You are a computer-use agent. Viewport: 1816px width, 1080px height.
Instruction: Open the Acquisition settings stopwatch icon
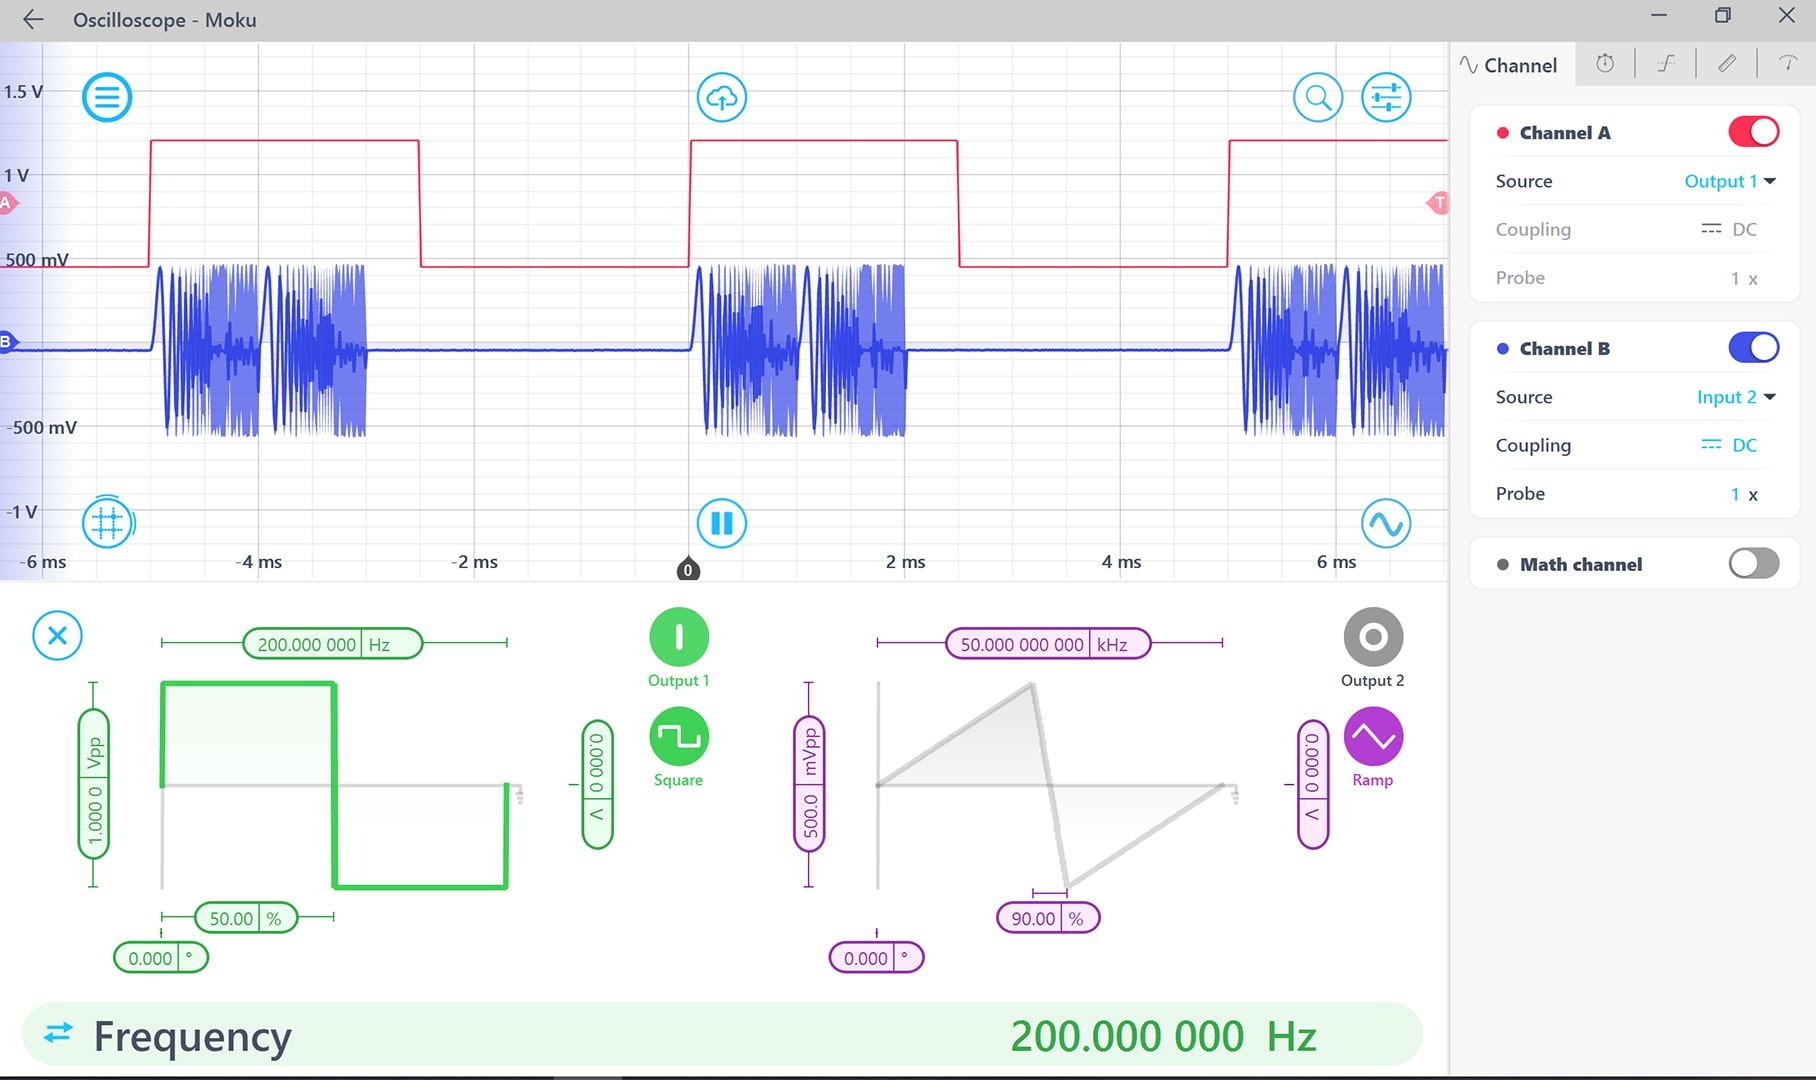1606,63
